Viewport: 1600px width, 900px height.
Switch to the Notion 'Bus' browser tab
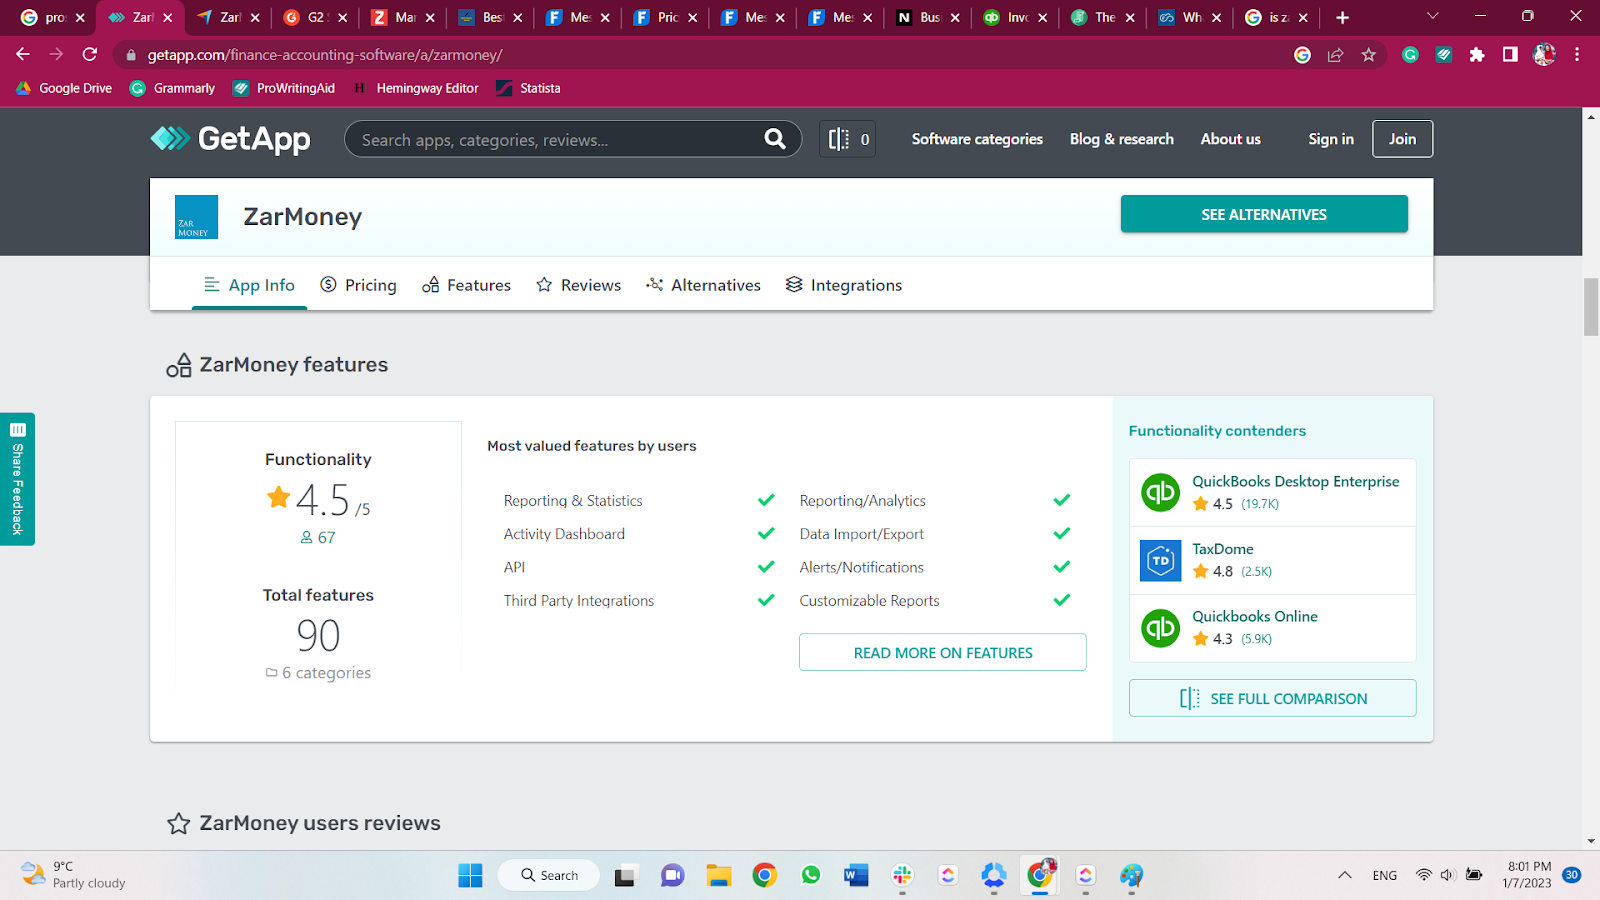[928, 17]
